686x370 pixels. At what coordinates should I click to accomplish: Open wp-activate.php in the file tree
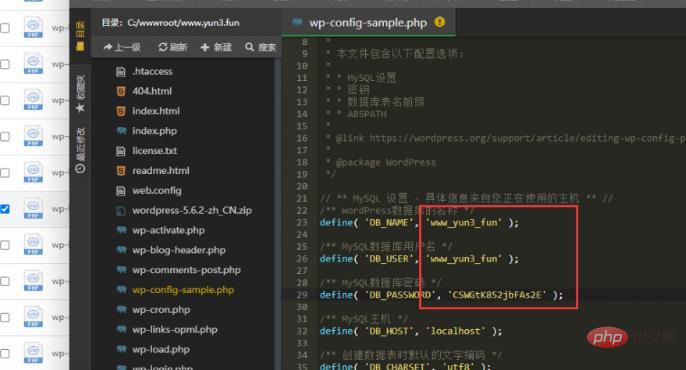click(168, 230)
